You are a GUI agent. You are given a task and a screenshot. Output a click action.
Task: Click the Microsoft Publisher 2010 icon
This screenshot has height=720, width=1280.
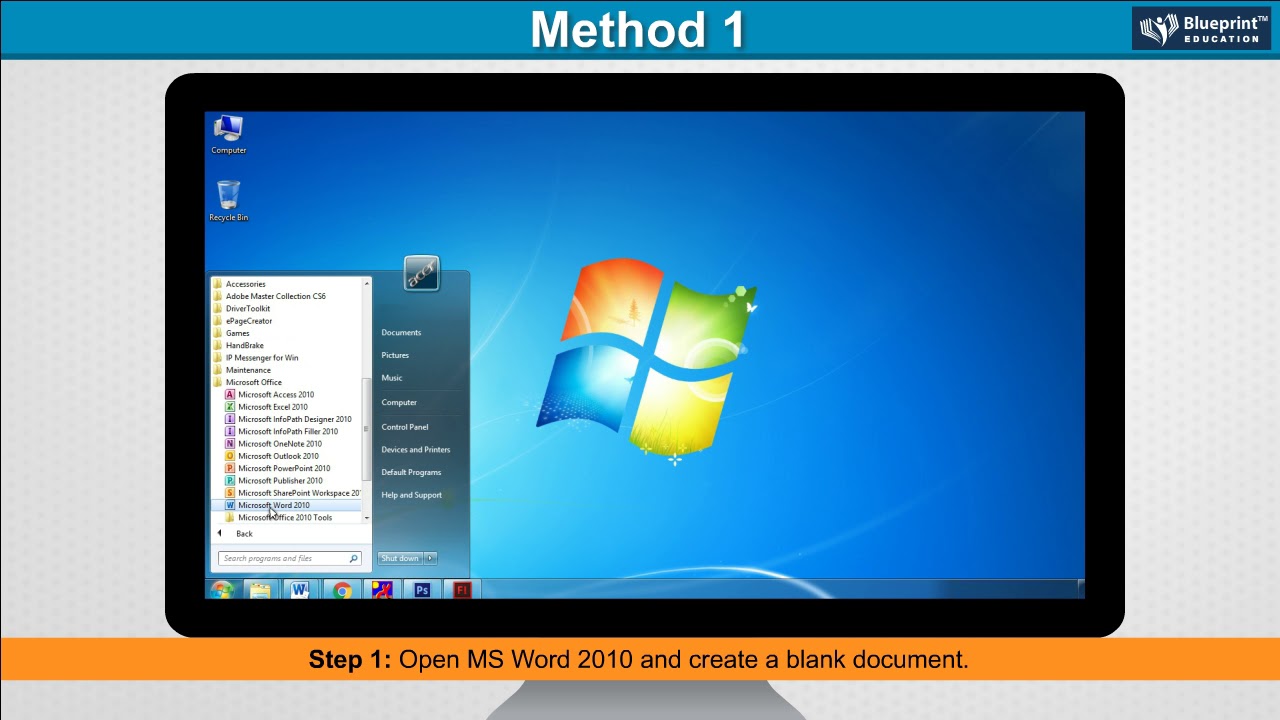coord(230,480)
